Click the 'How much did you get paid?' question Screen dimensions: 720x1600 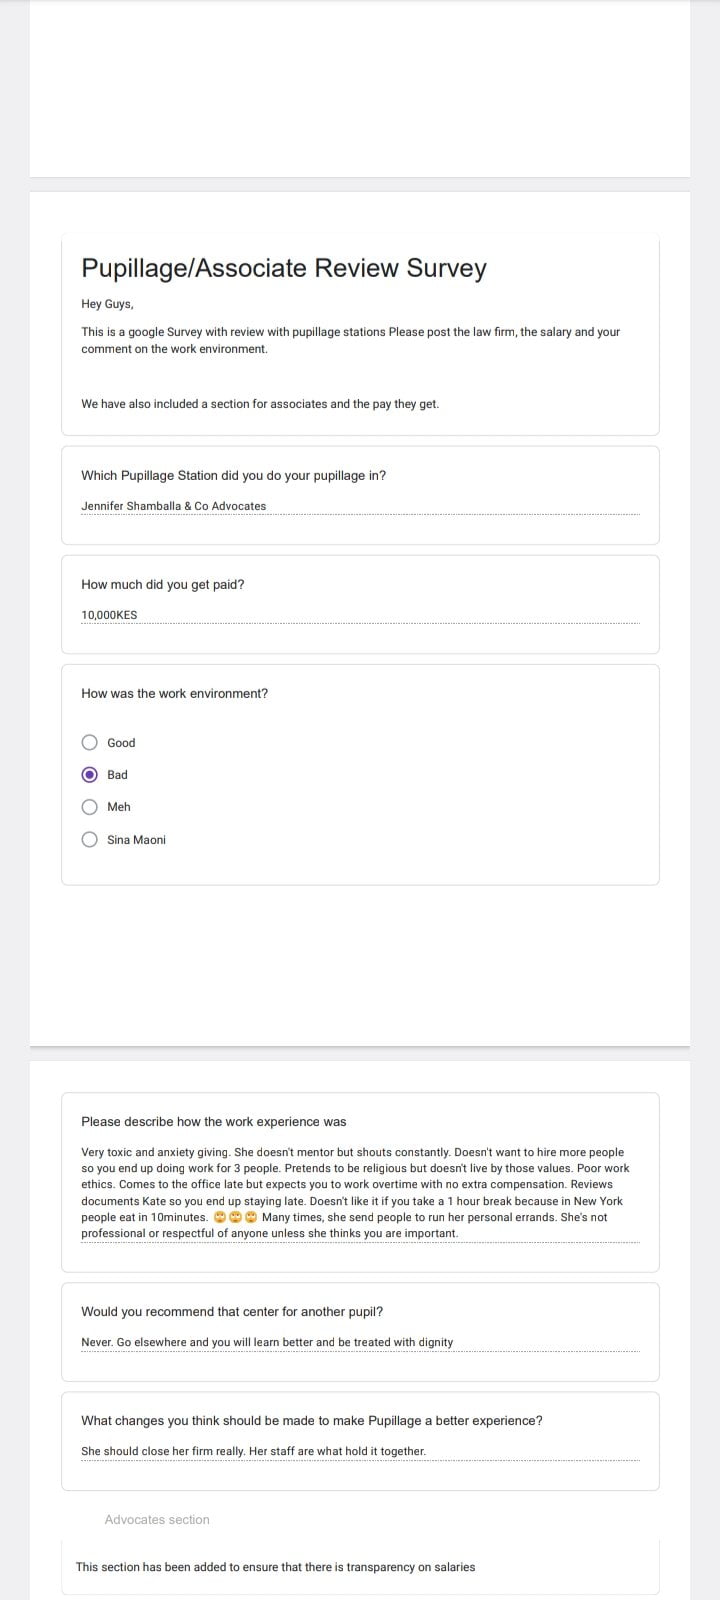163,584
